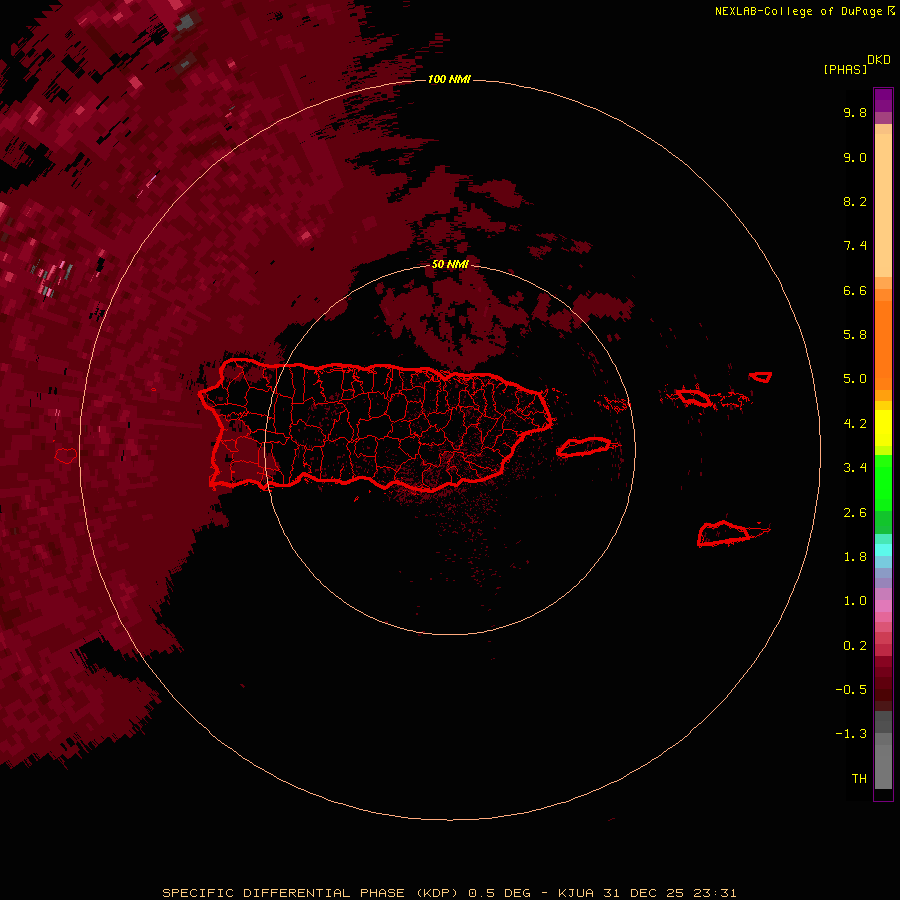Click the Vieques island outline
This screenshot has height=900, width=900.
pos(583,447)
